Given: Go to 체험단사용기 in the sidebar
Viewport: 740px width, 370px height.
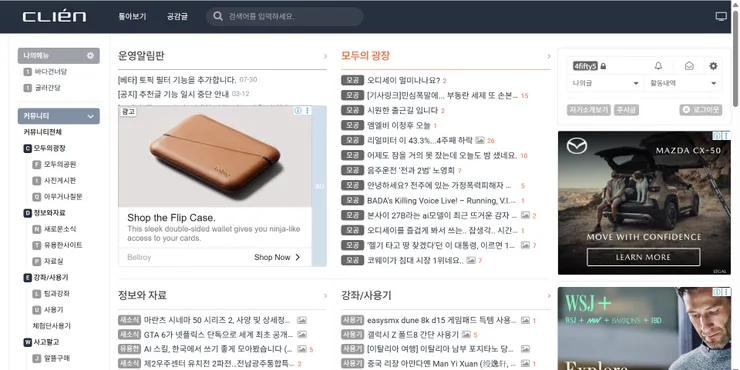Looking at the screenshot, I should 51,326.
